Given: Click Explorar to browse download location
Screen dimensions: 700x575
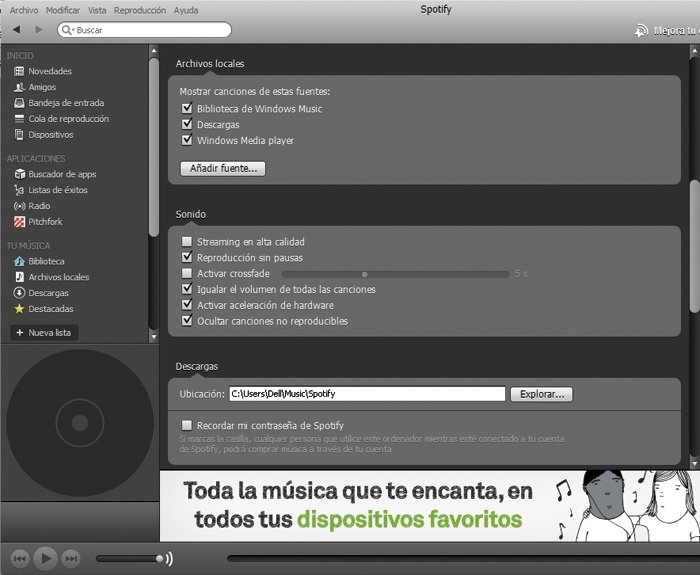Looking at the screenshot, I should (542, 394).
